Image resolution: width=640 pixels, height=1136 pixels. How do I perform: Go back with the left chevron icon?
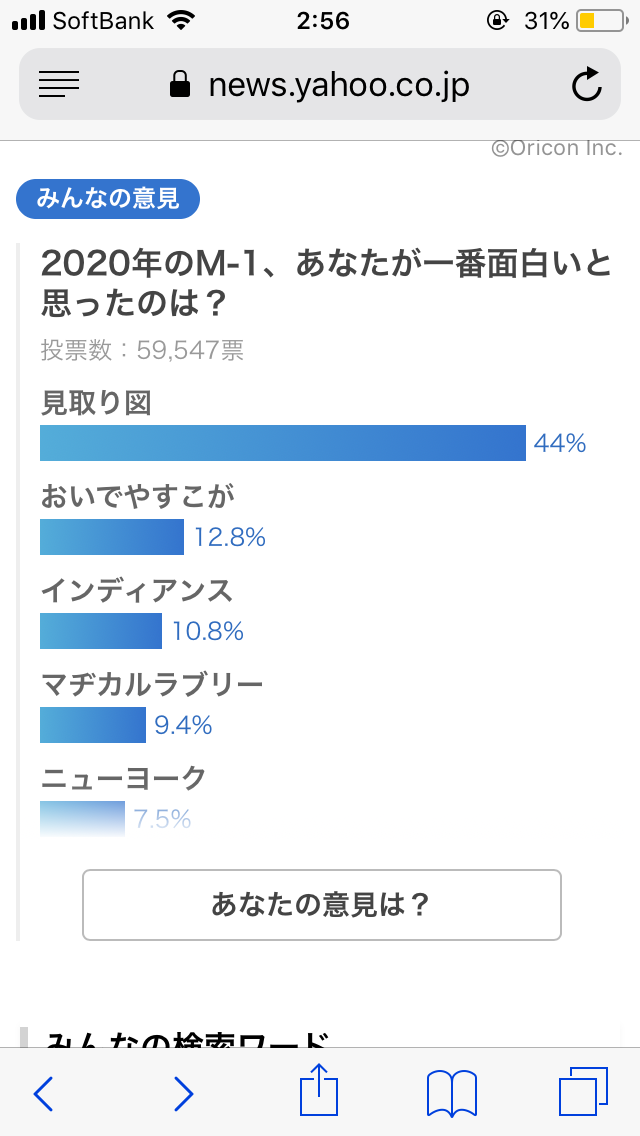pyautogui.click(x=43, y=1093)
